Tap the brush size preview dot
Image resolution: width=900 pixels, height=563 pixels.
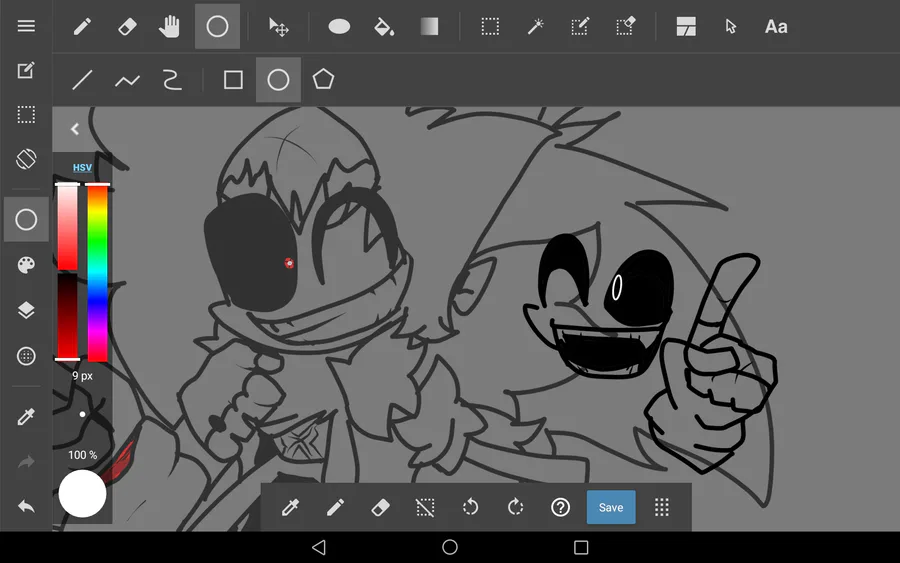83,414
